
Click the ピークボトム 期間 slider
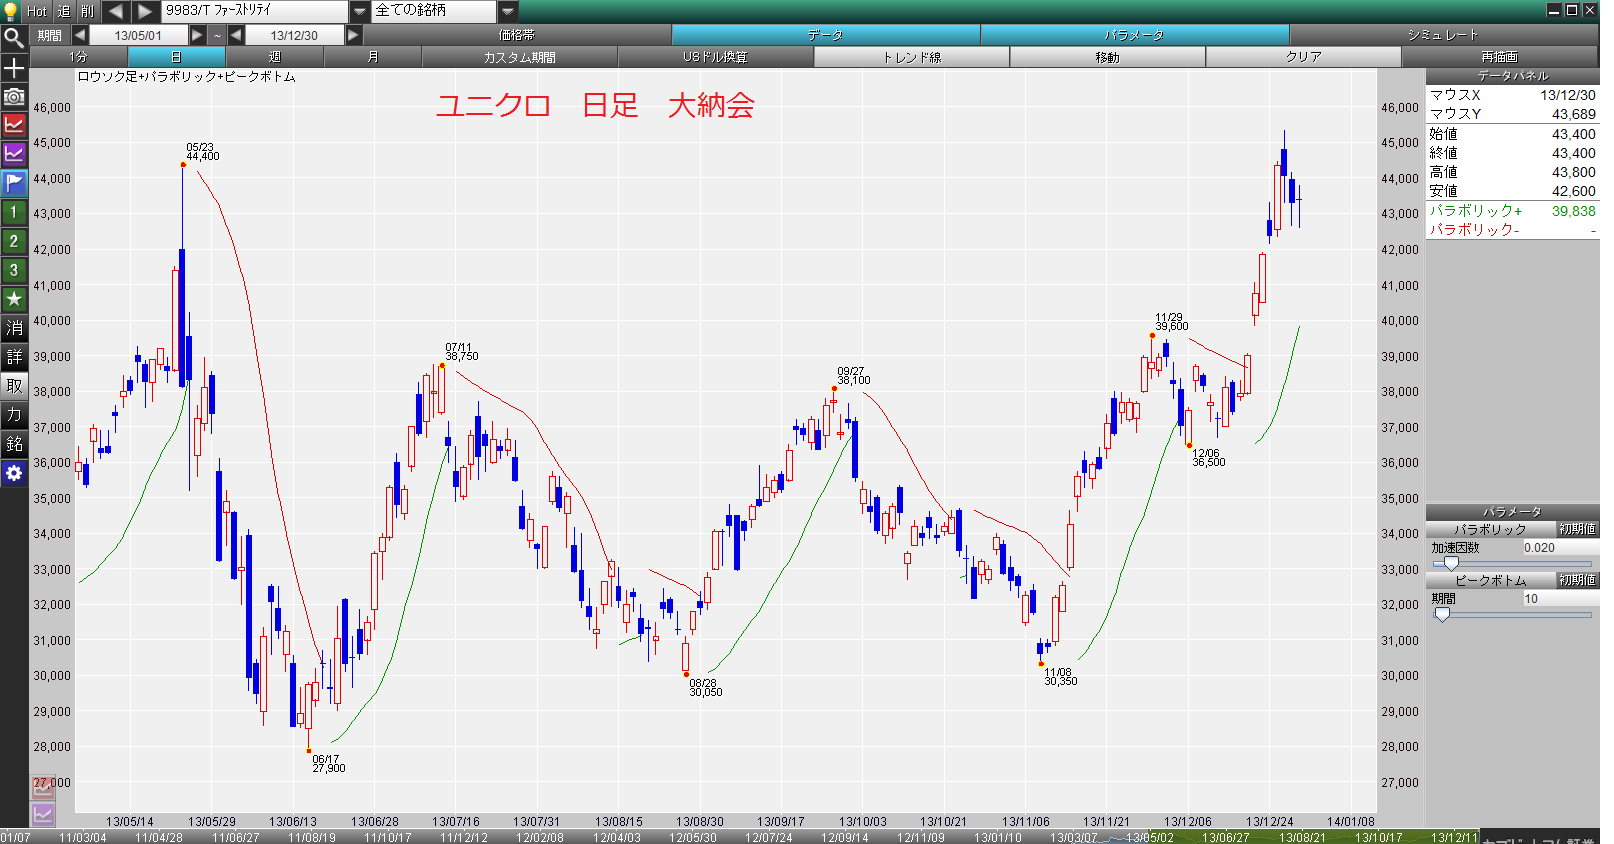[1512, 615]
